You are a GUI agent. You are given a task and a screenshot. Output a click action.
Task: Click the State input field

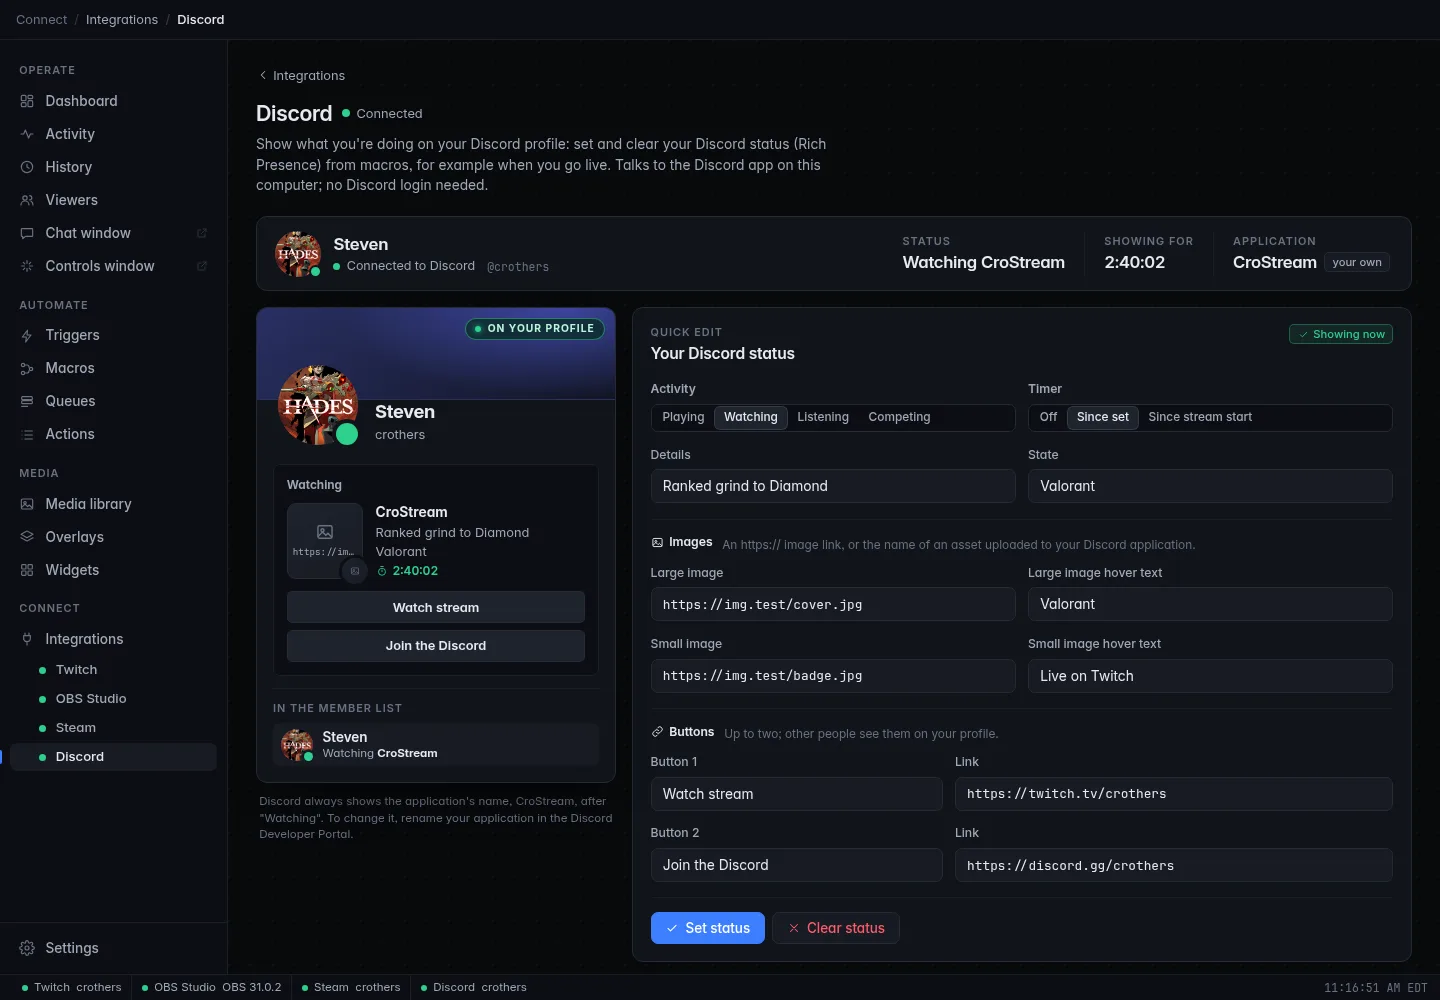(1210, 486)
